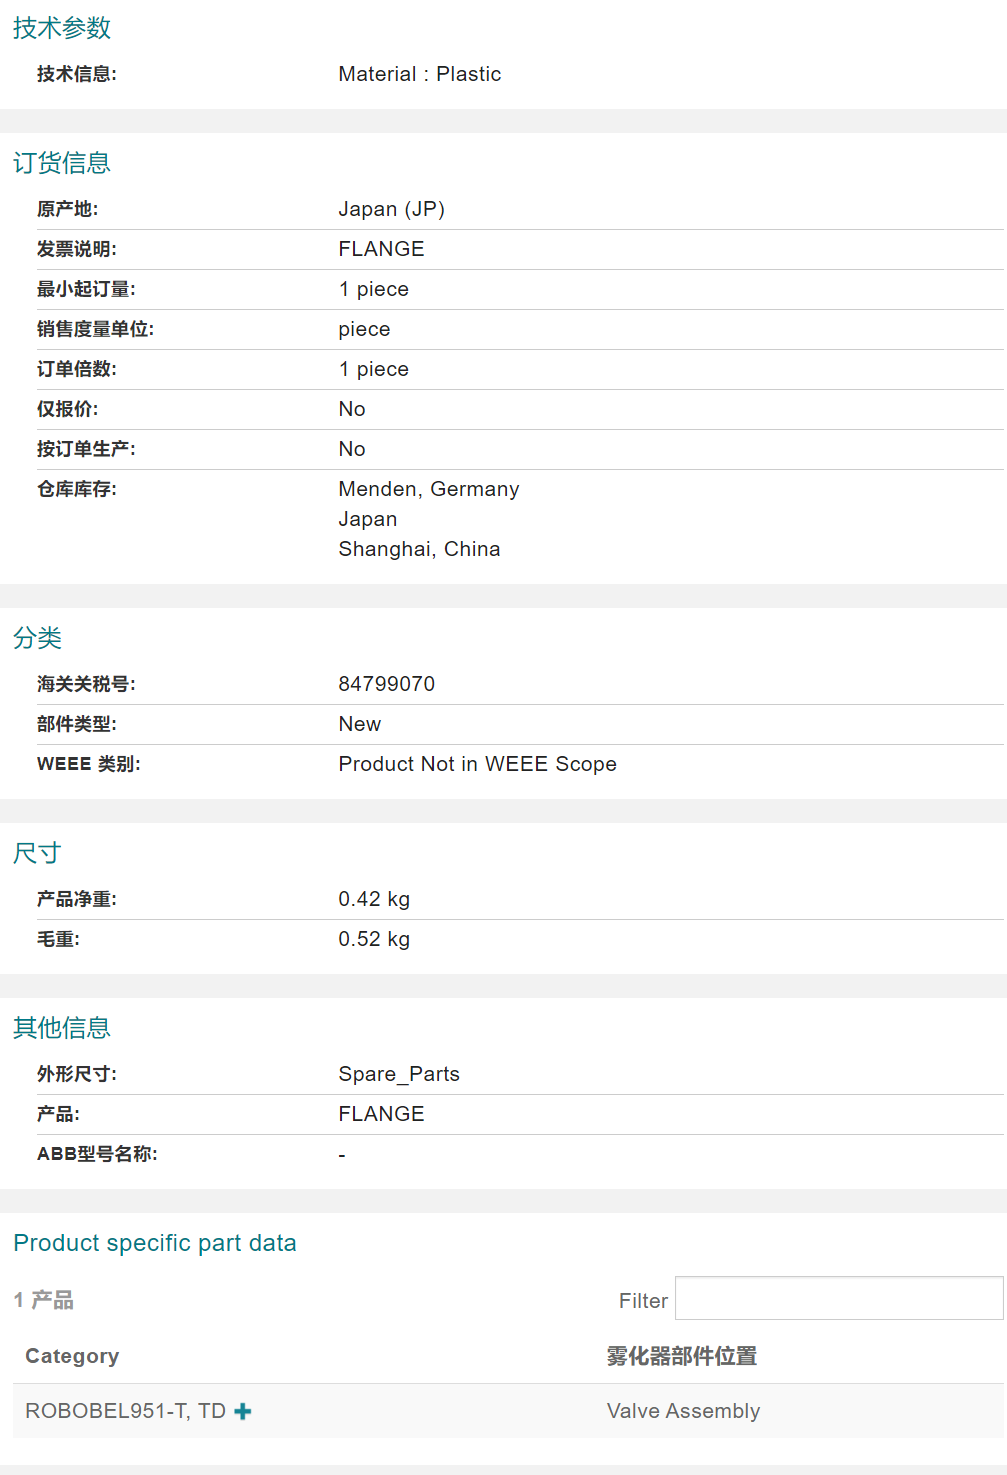Select the ROBOBEL951-T, TD category text

point(125,1411)
